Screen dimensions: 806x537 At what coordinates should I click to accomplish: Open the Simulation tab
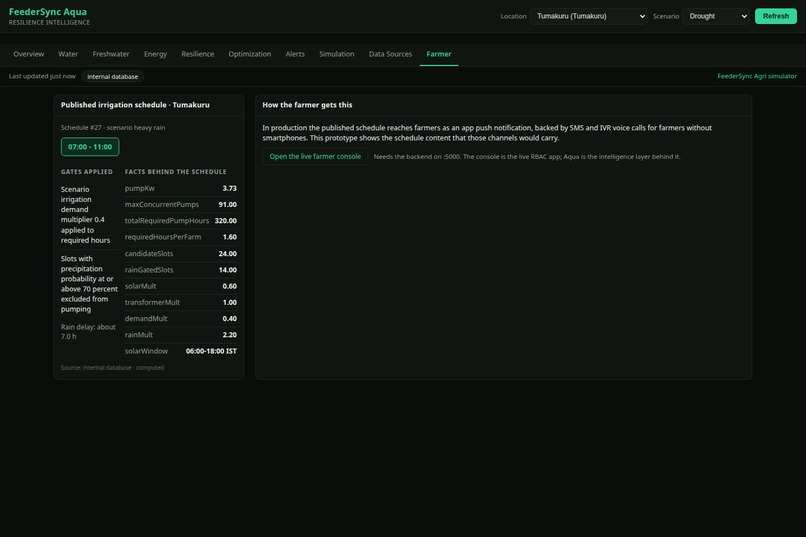[336, 54]
